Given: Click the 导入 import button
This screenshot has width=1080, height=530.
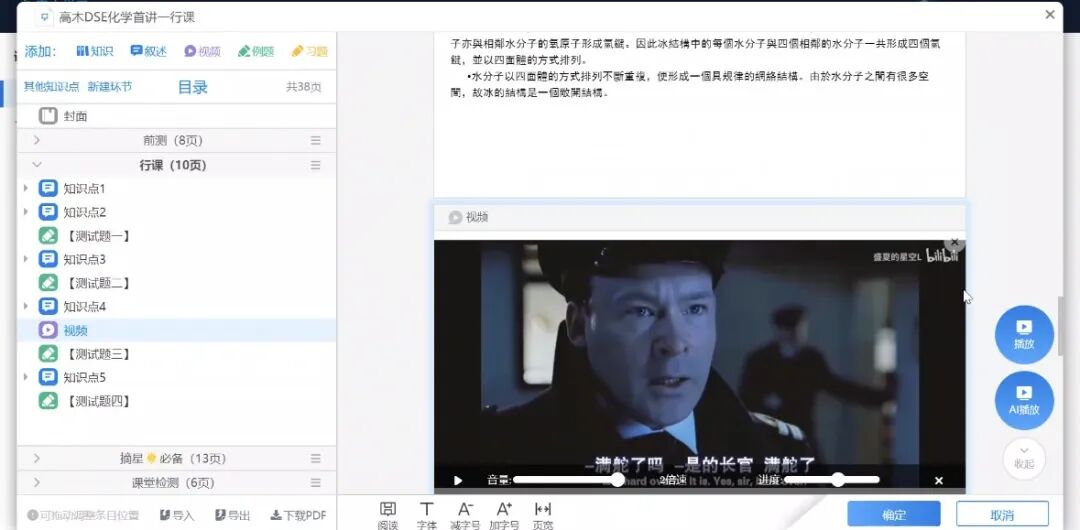Looking at the screenshot, I should 176,515.
